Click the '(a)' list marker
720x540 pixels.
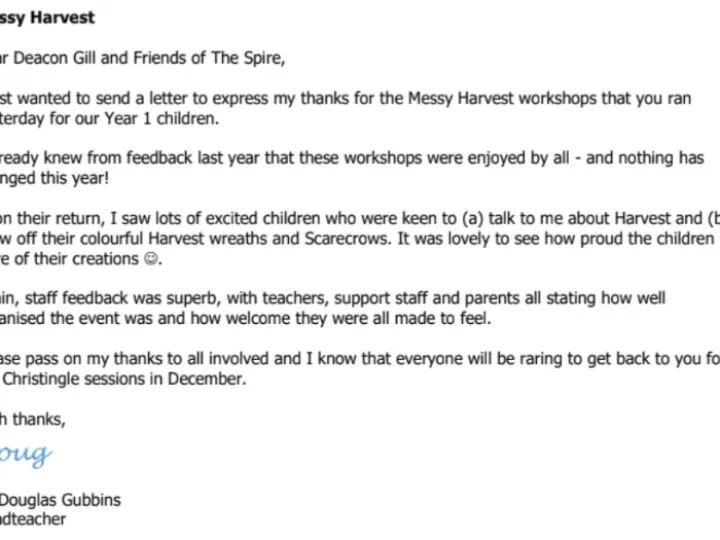468,219
